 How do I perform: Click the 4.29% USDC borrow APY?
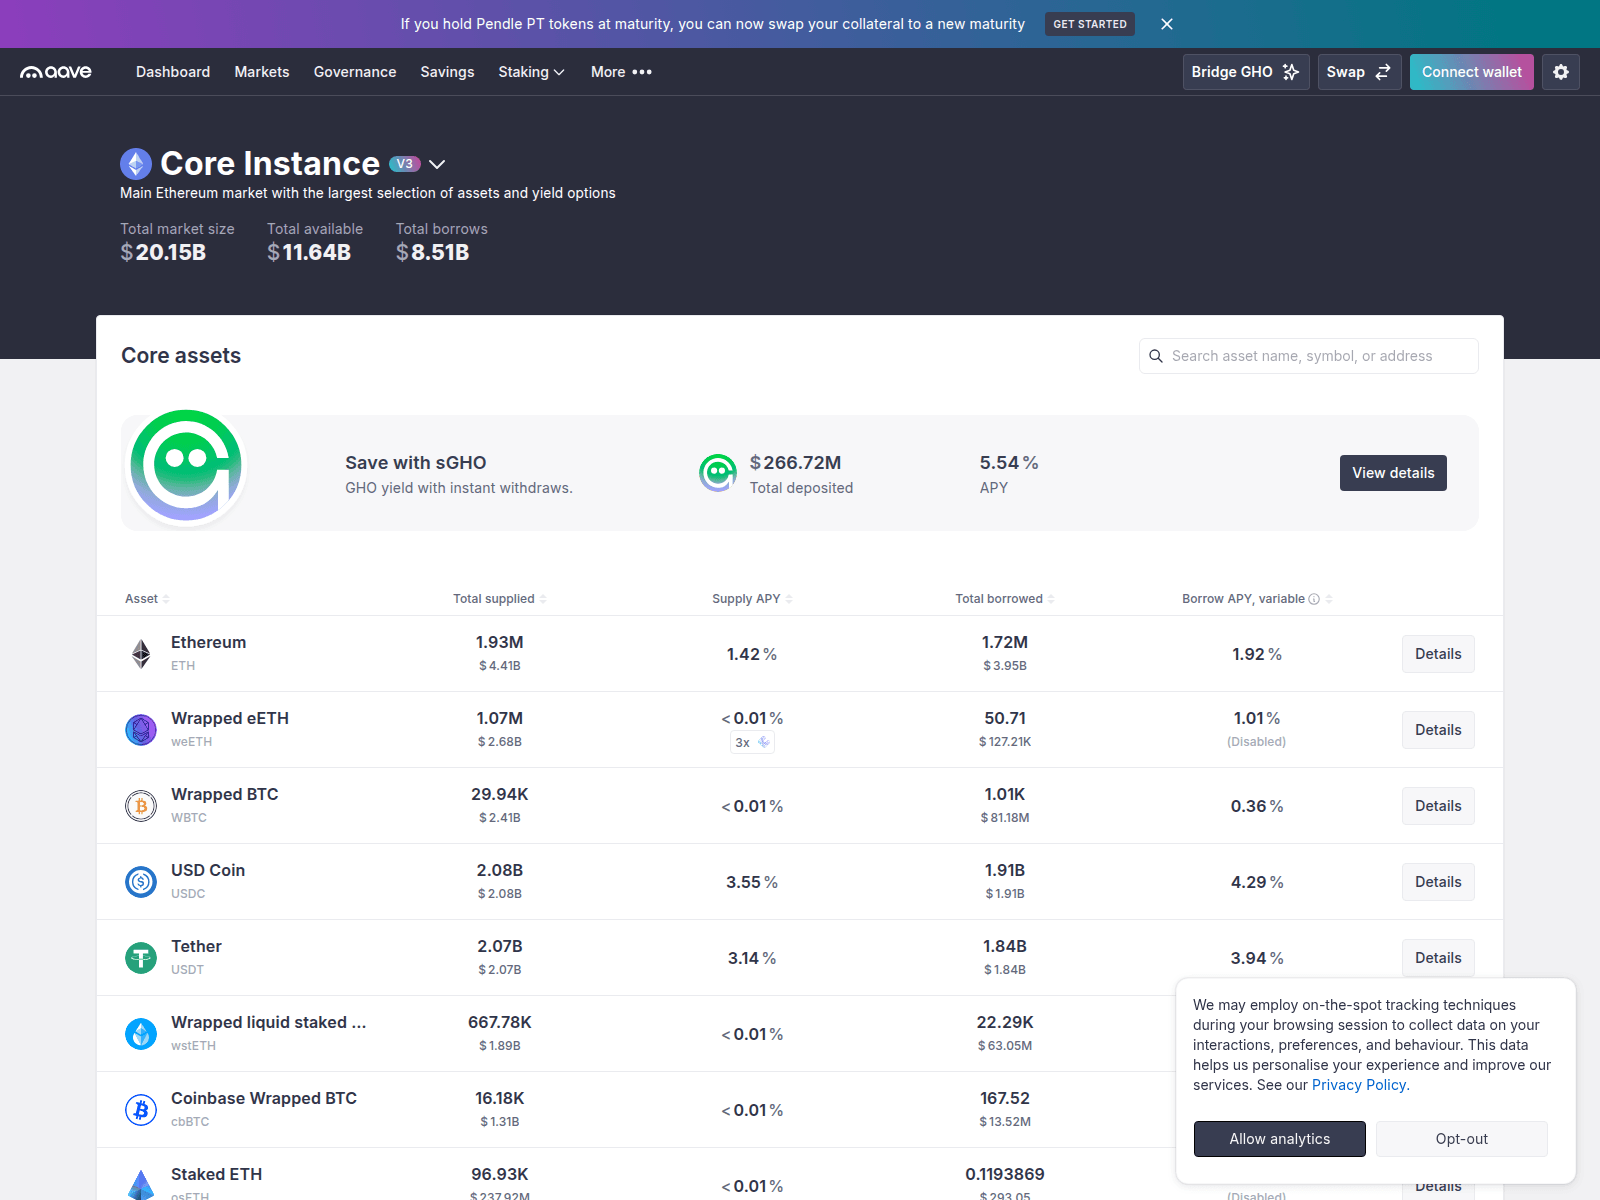click(1257, 882)
